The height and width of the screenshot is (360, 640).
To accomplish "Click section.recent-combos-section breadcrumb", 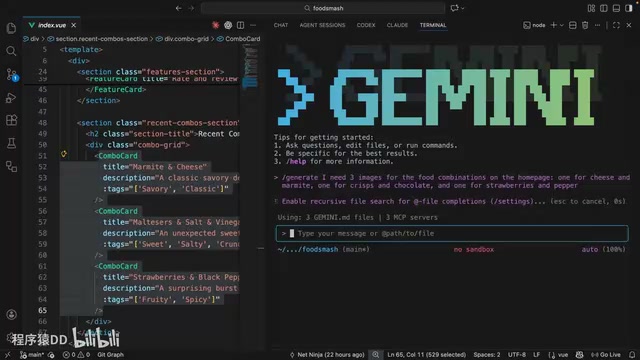I will coord(98,39).
